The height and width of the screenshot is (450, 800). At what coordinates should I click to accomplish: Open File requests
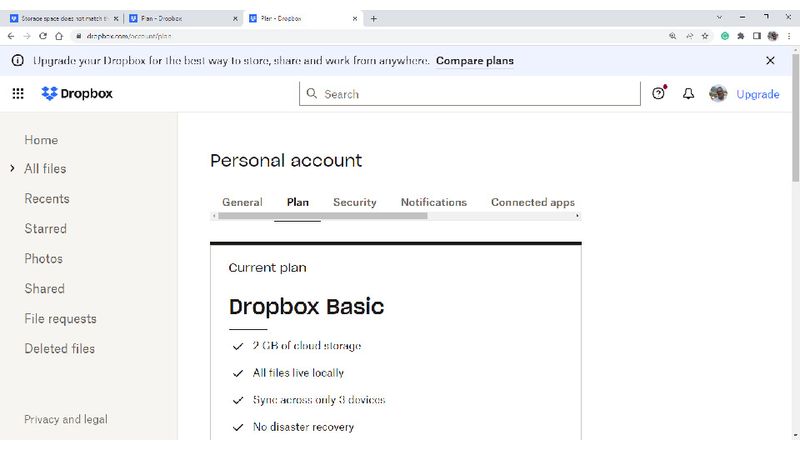click(x=60, y=319)
